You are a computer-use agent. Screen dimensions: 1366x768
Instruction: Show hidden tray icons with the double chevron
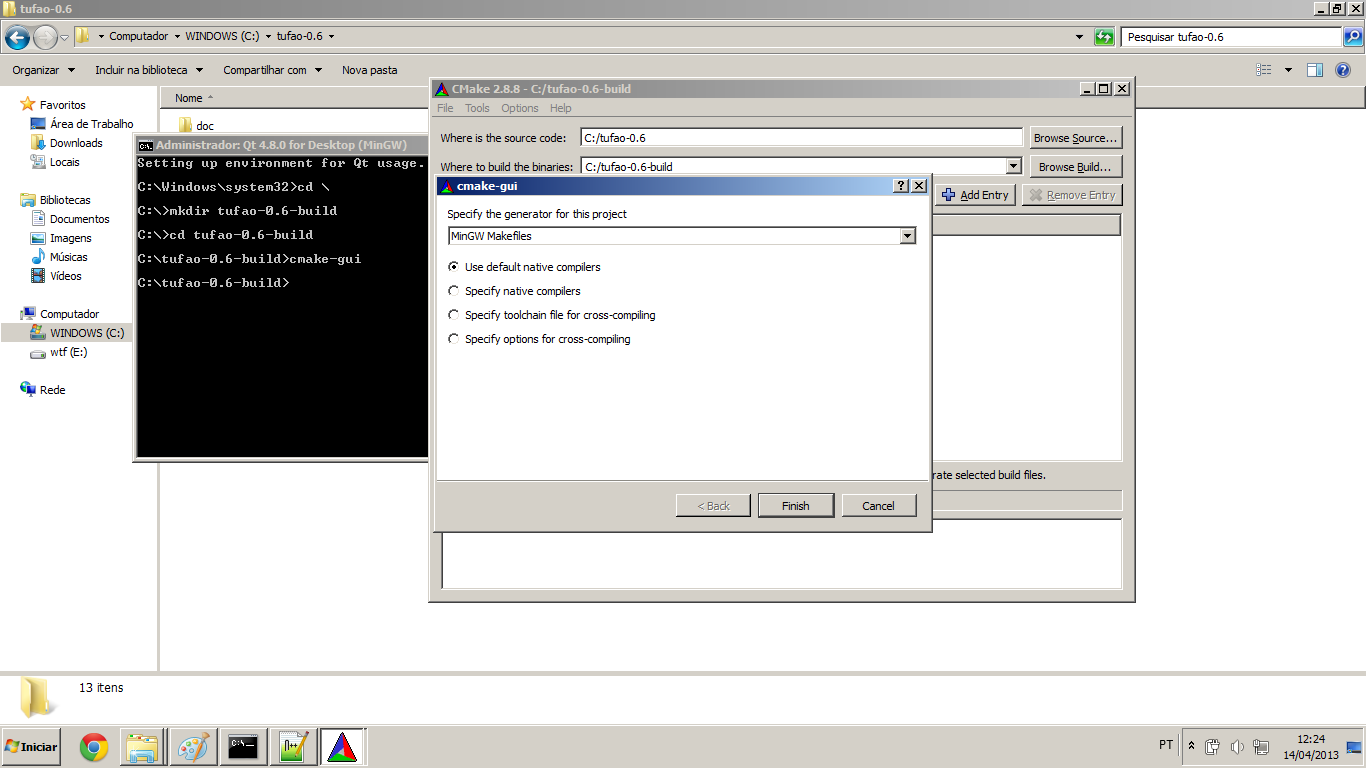tap(1191, 746)
